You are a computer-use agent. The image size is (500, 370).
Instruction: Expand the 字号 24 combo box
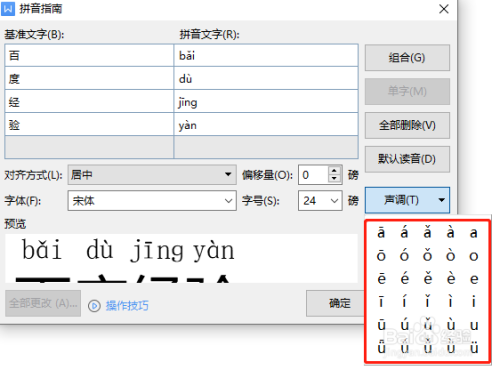pyautogui.click(x=320, y=200)
